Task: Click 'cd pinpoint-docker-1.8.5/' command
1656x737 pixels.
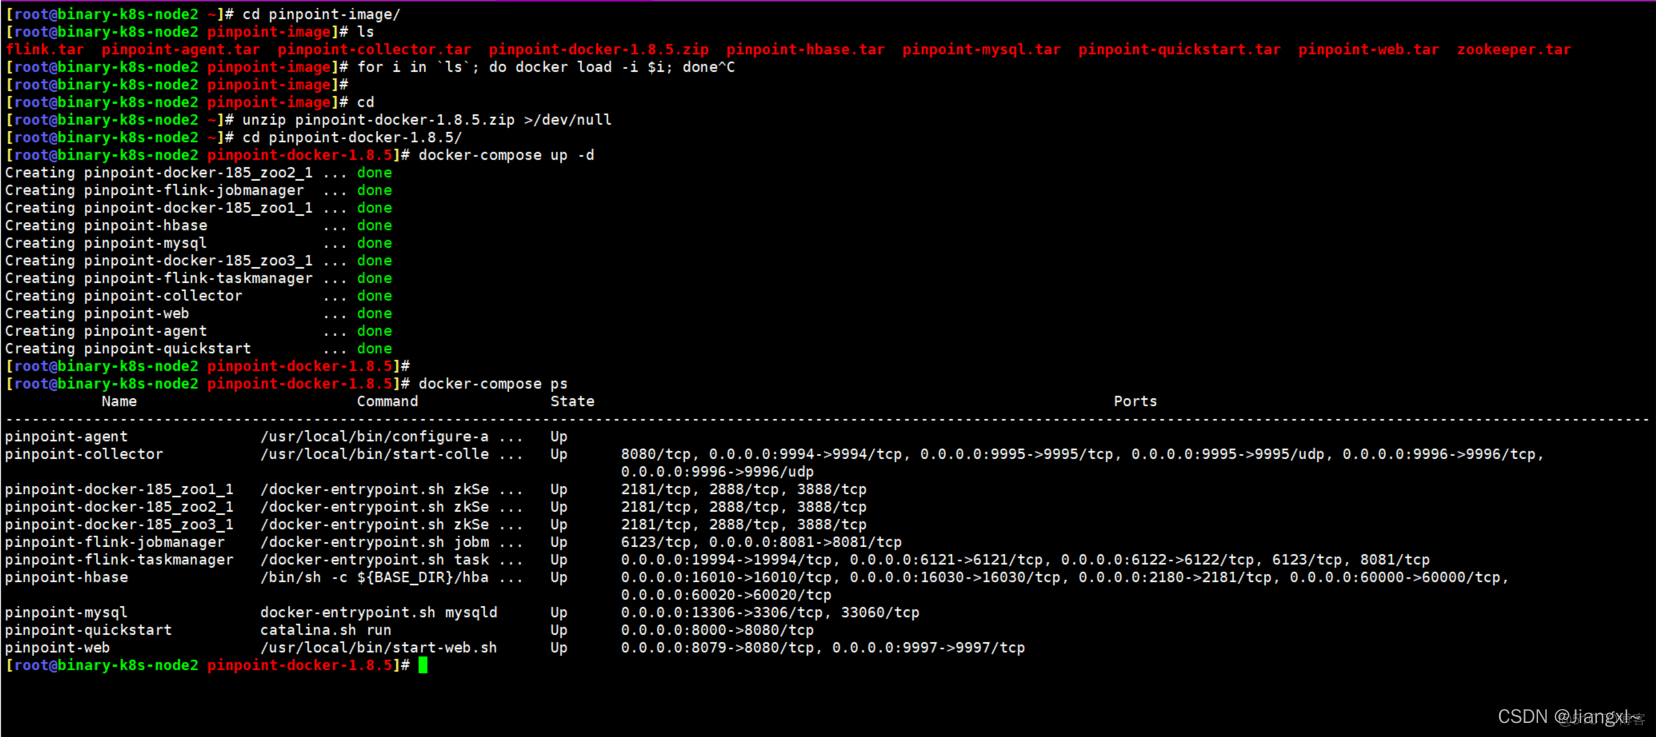Action: [x=352, y=138]
